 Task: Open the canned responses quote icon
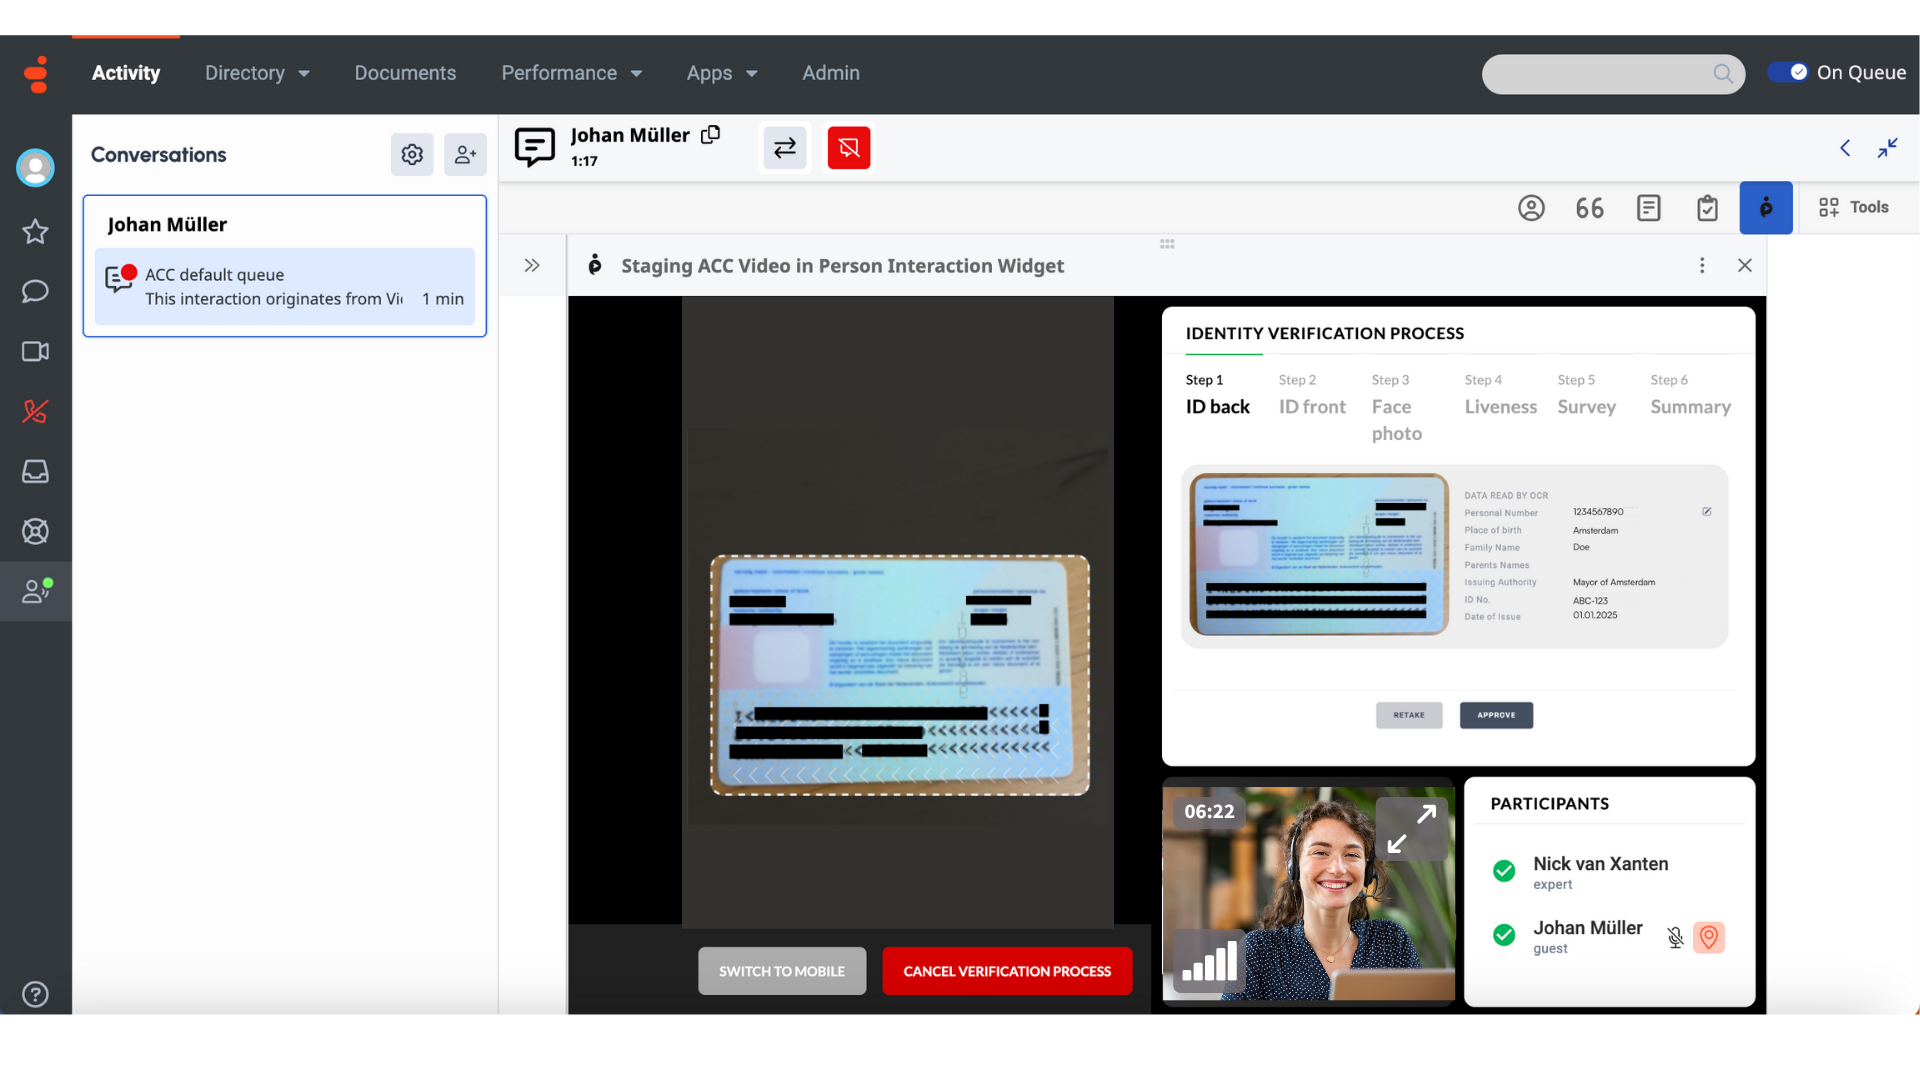coord(1590,208)
